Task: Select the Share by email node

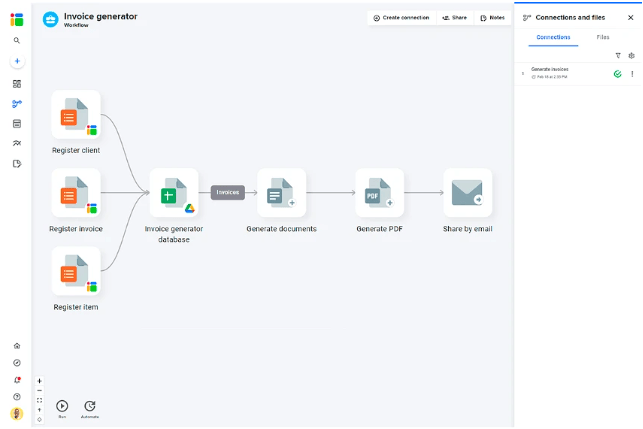Action: coord(467,193)
